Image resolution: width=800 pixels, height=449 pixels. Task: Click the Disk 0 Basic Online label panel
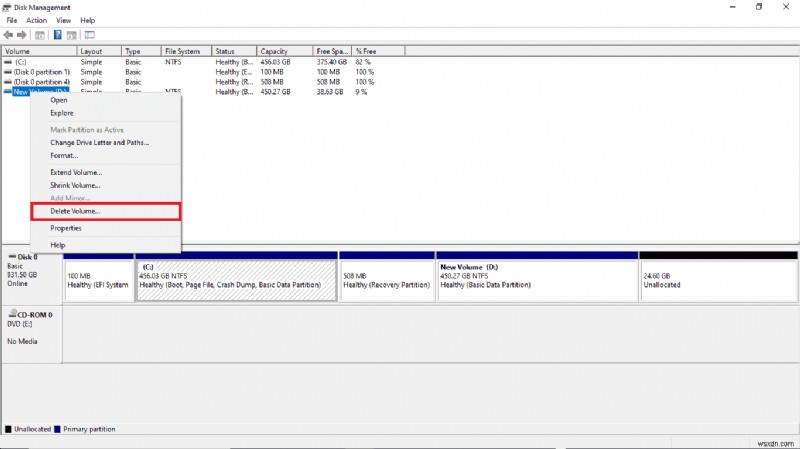point(32,276)
